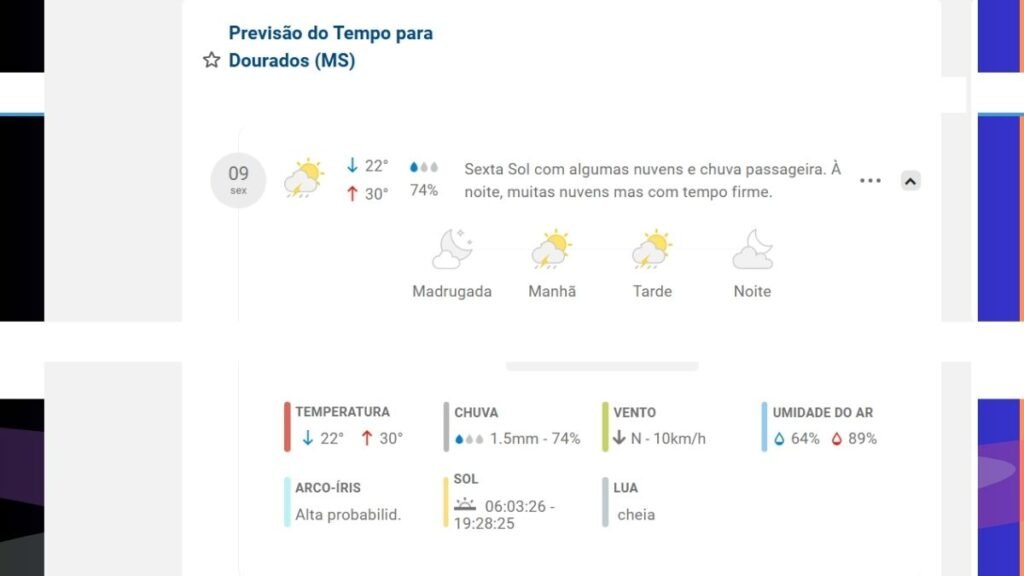Click the Manhã sun and storm icon
1024x576 pixels.
(x=551, y=250)
